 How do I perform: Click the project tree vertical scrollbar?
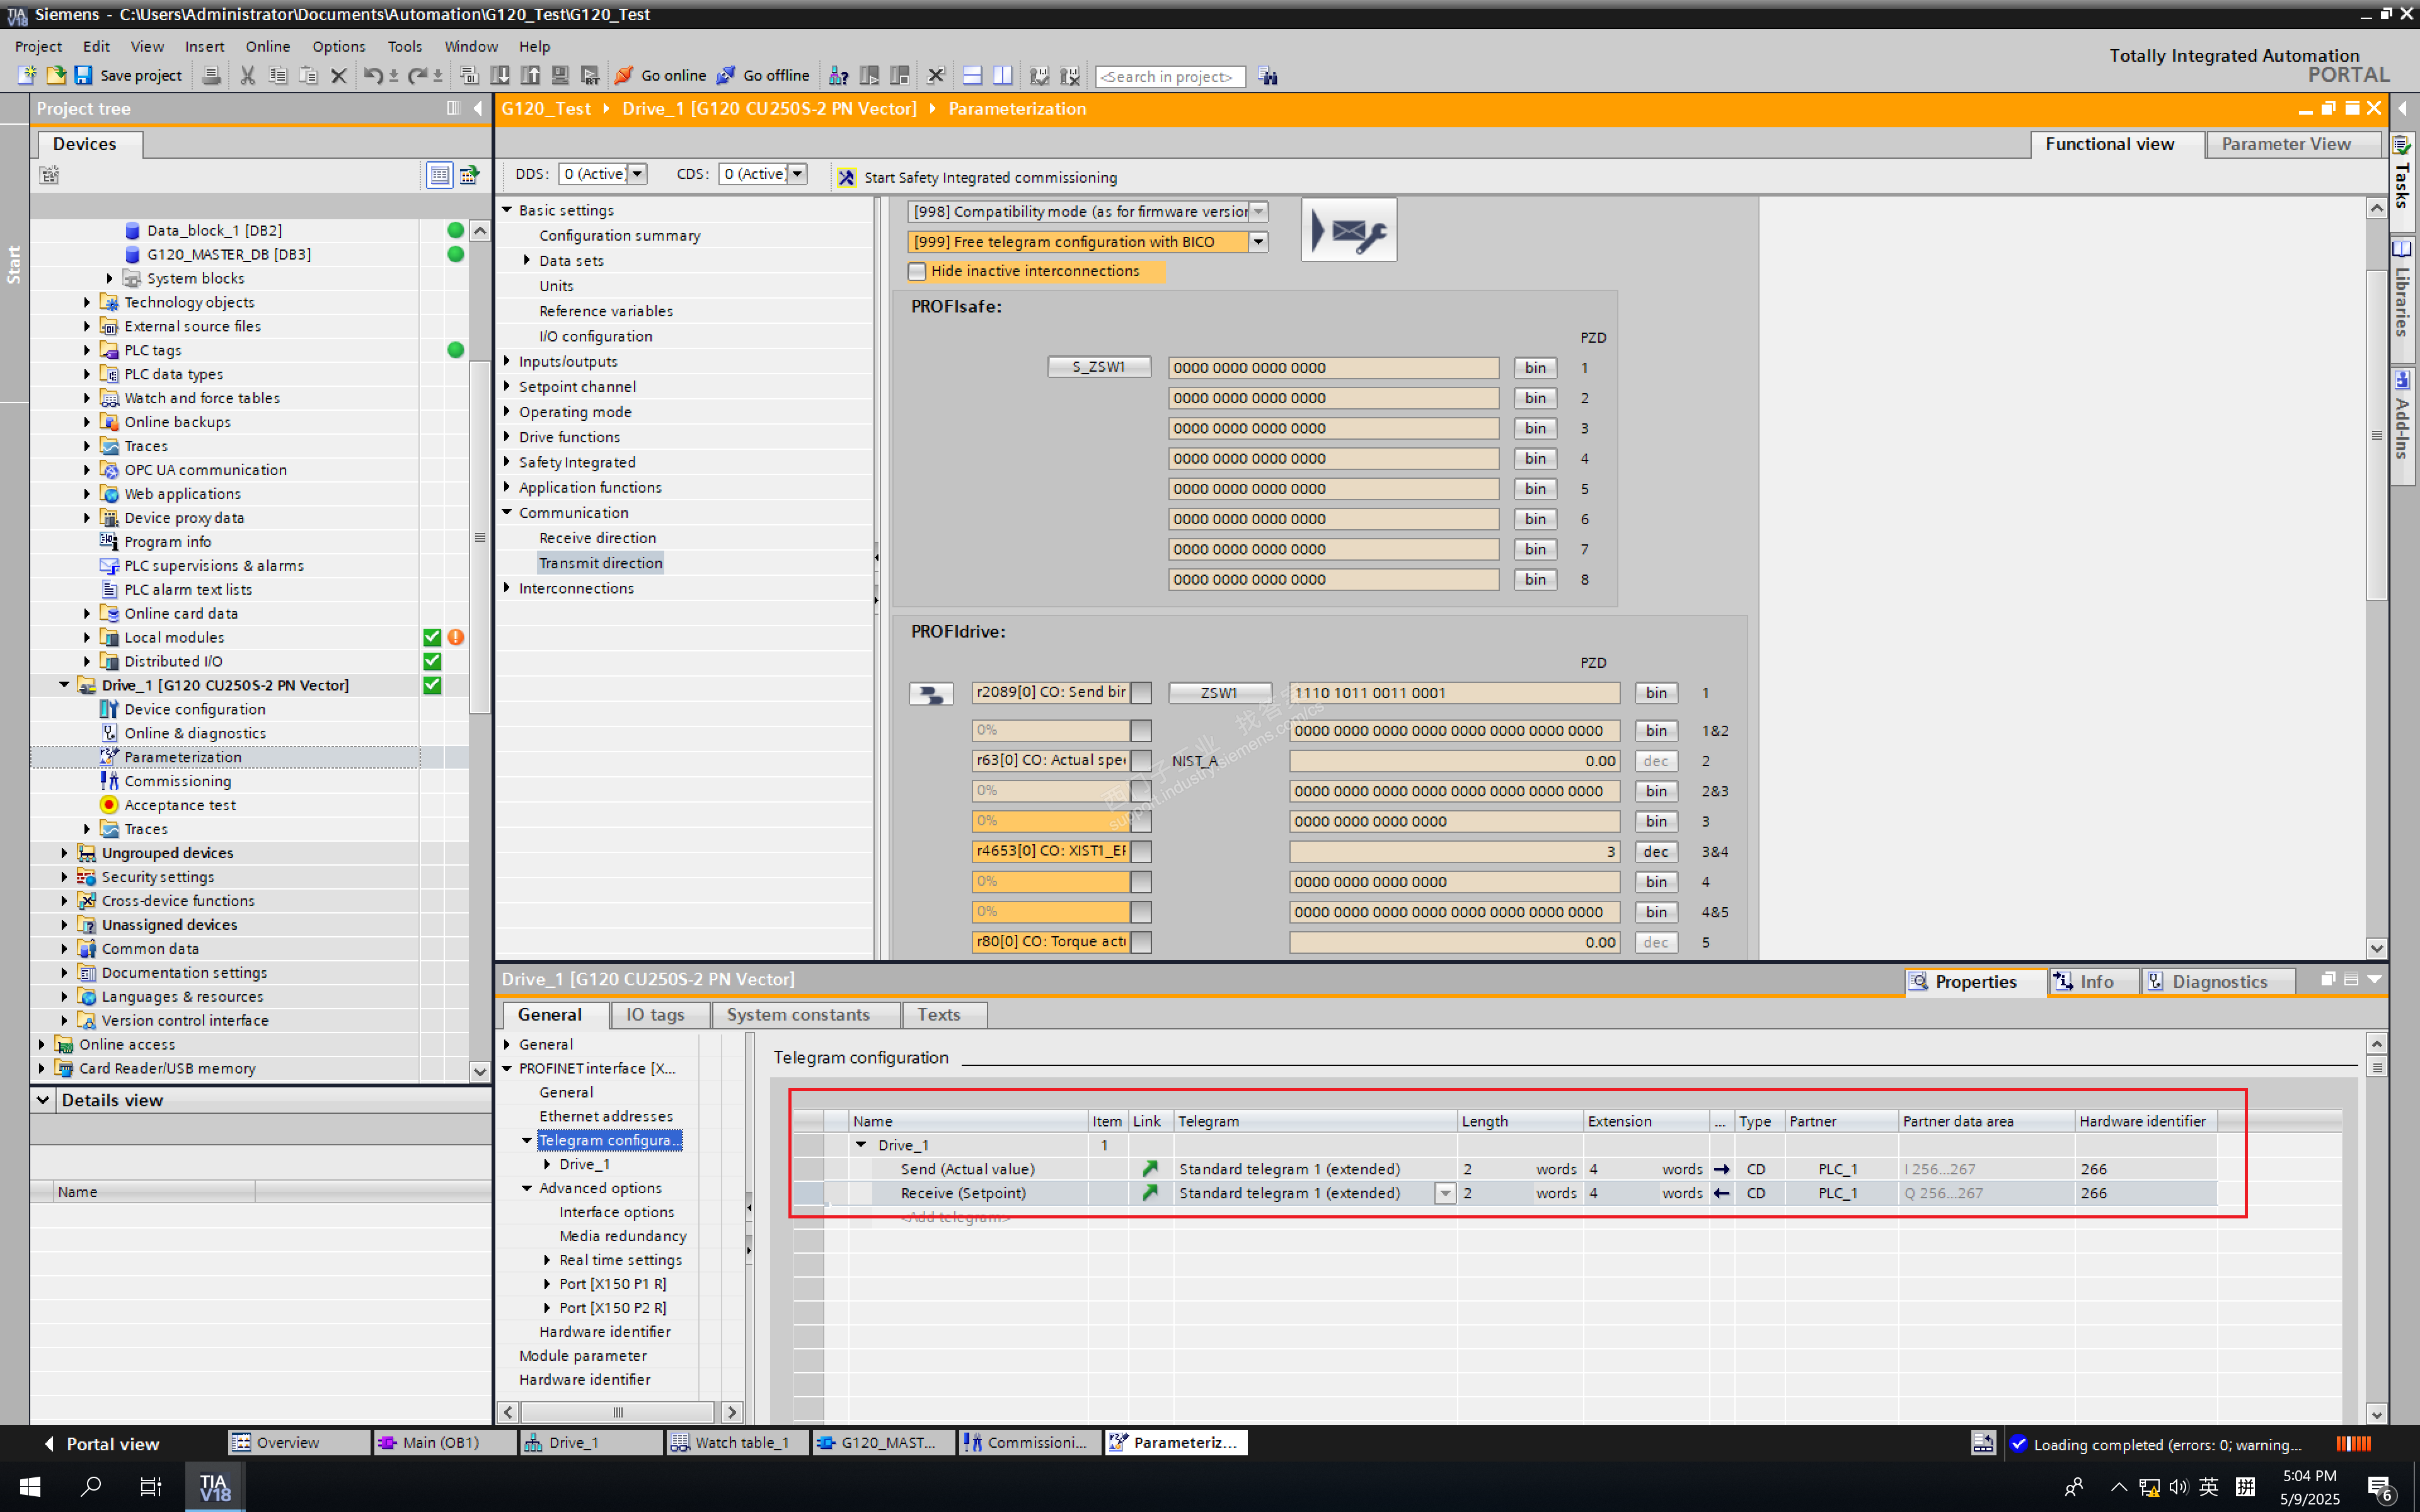pyautogui.click(x=480, y=538)
